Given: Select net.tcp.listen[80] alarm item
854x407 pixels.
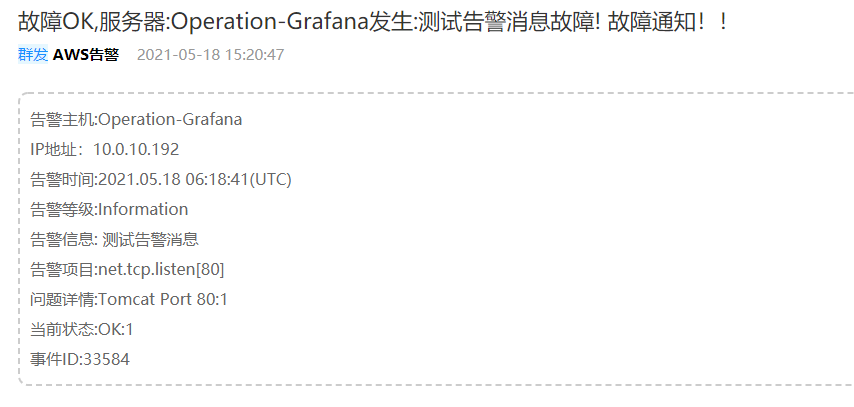Looking at the screenshot, I should (x=161, y=269).
